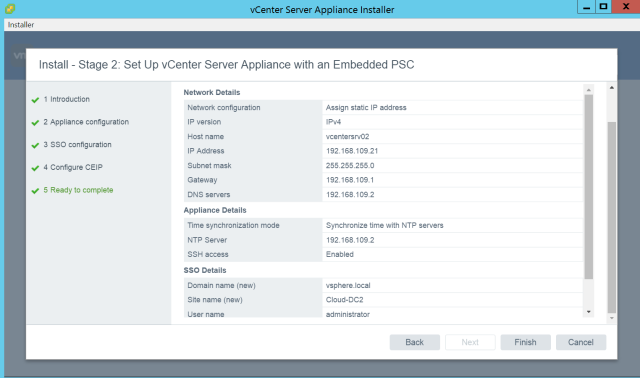
Task: Click the Cancel button
Action: pos(581,342)
